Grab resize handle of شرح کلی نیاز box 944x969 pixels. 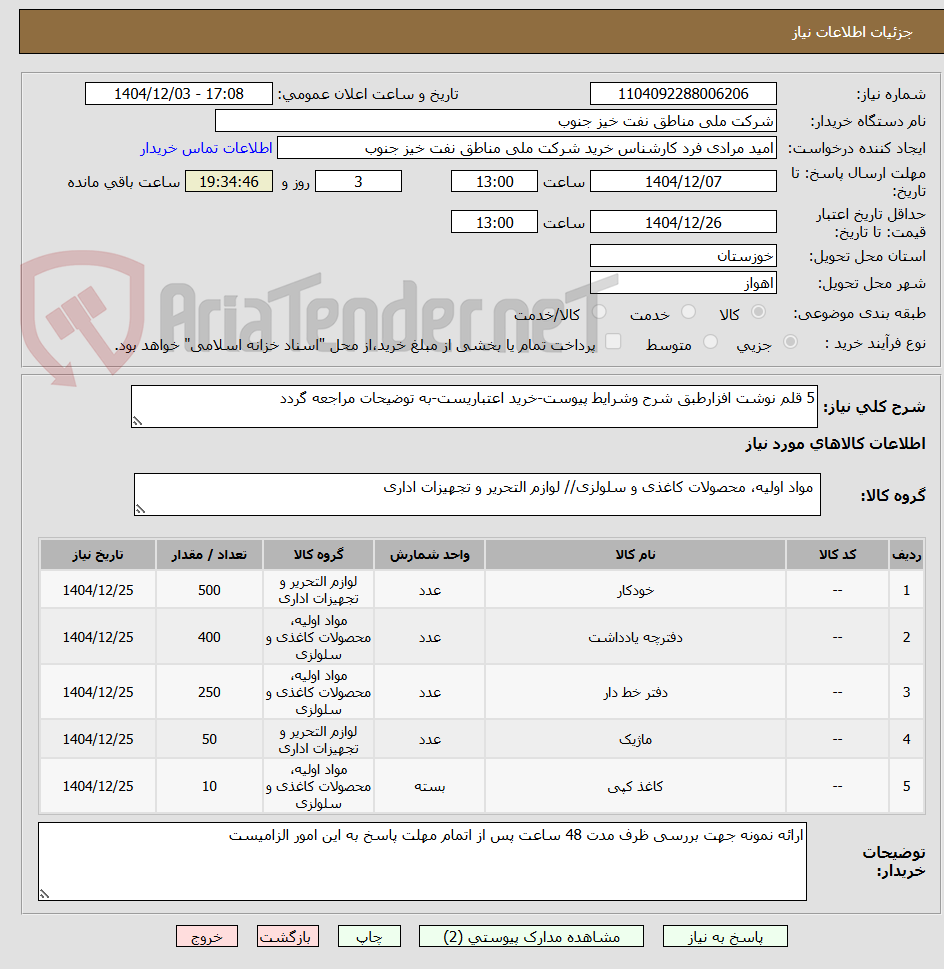[137, 421]
